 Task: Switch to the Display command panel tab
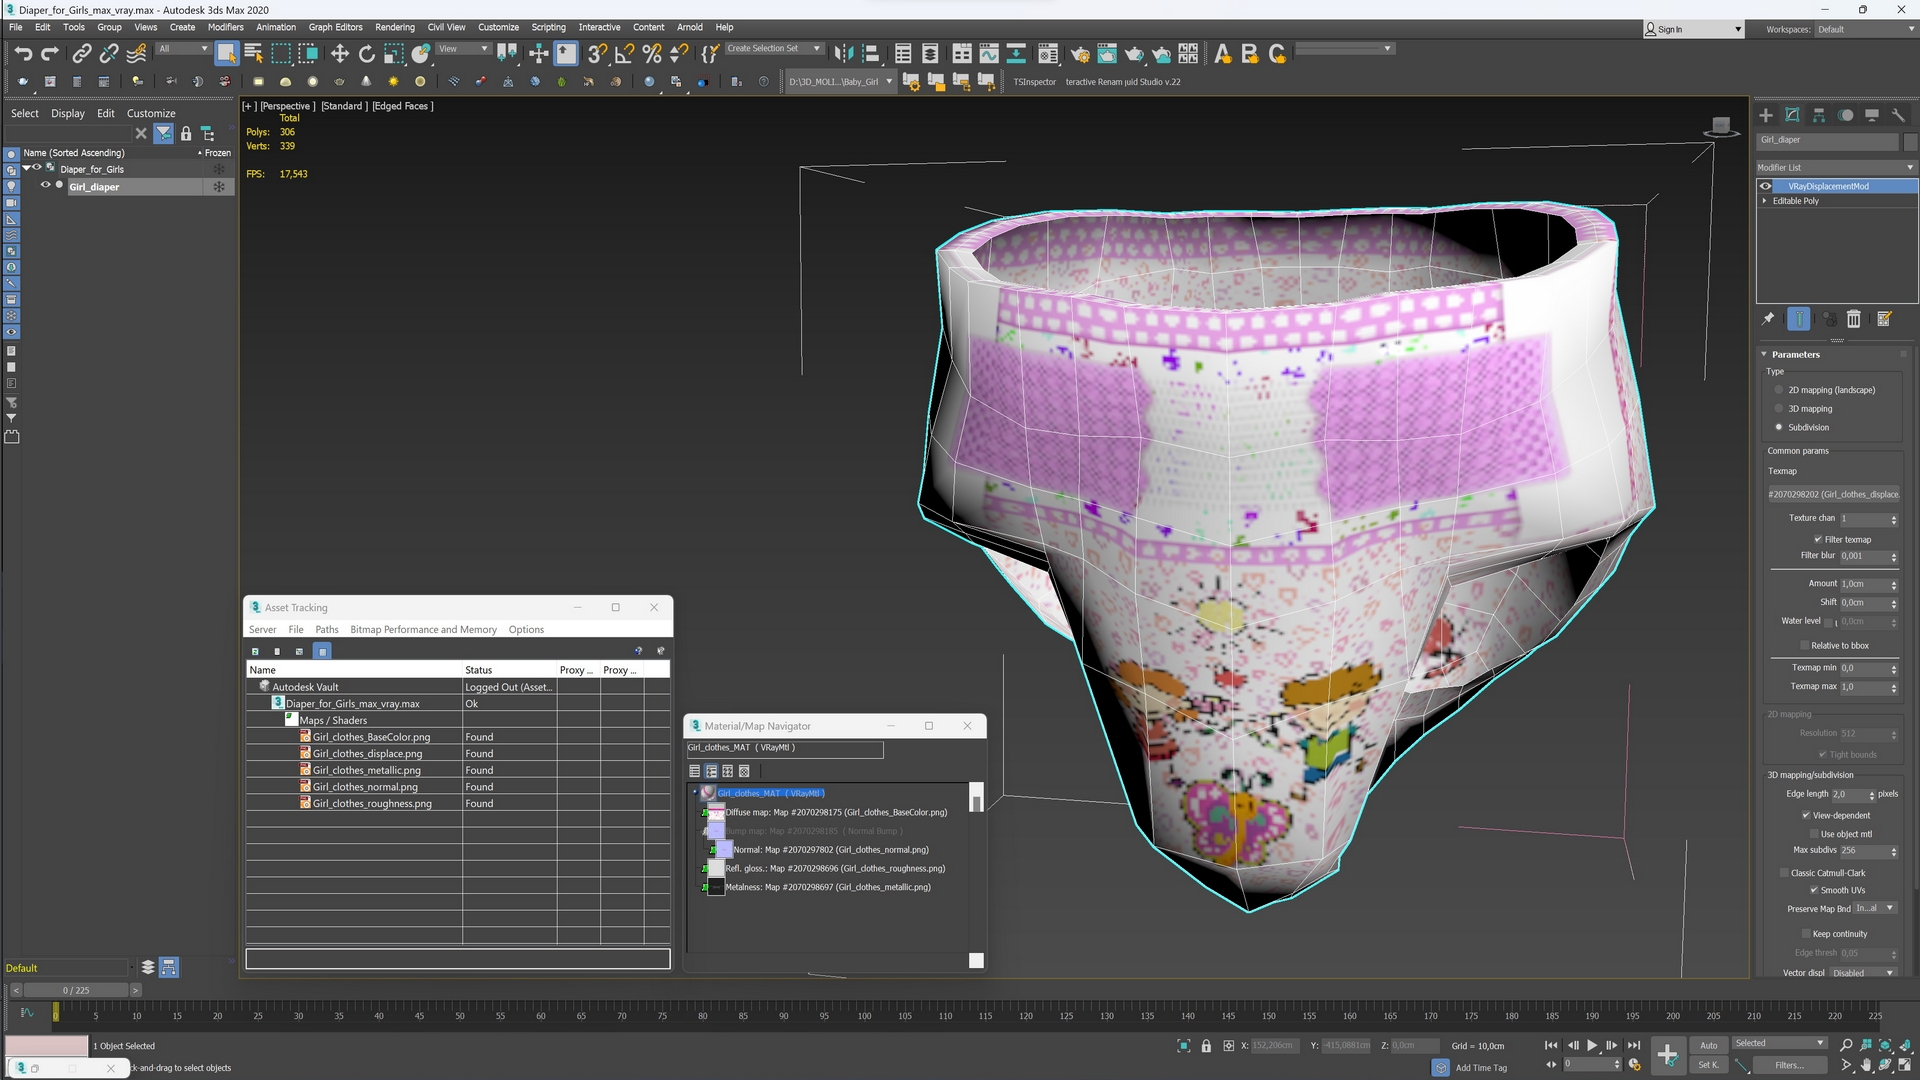coord(1872,115)
